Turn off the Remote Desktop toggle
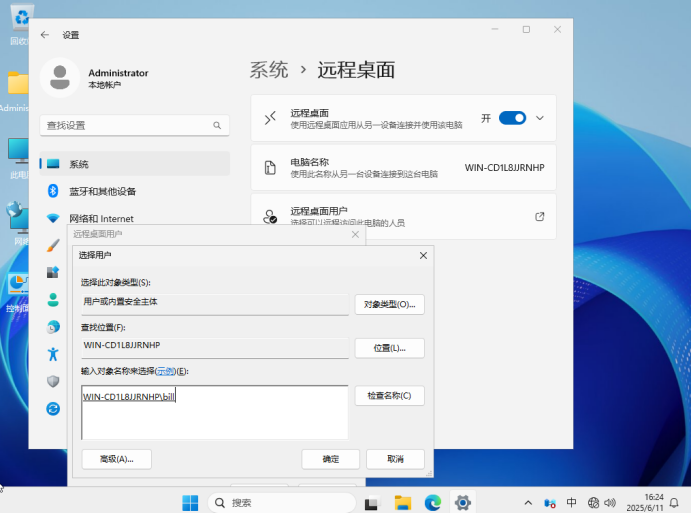This screenshot has width=692, height=513. point(512,118)
